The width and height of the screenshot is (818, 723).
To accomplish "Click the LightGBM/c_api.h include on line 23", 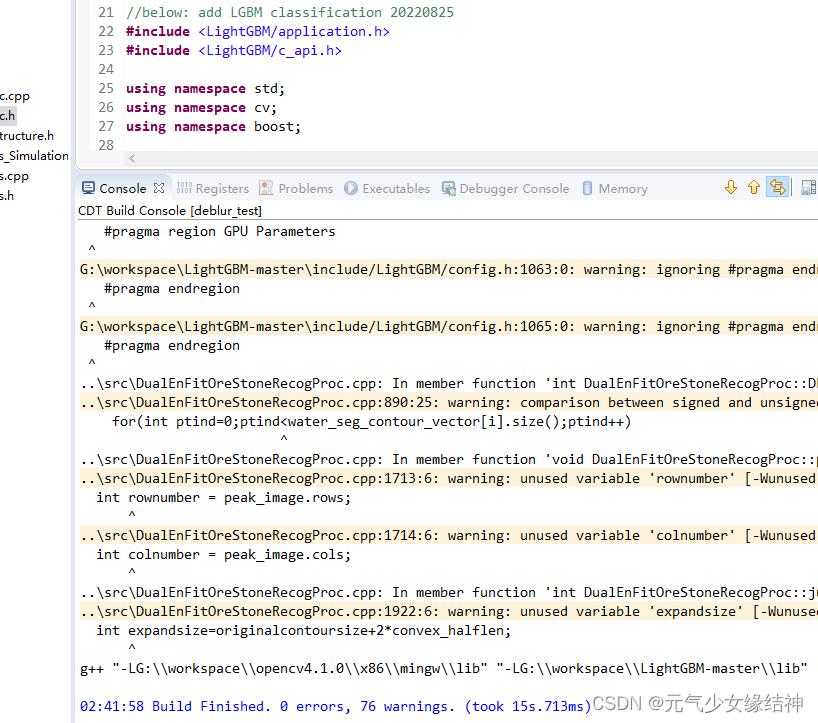I will tap(270, 51).
